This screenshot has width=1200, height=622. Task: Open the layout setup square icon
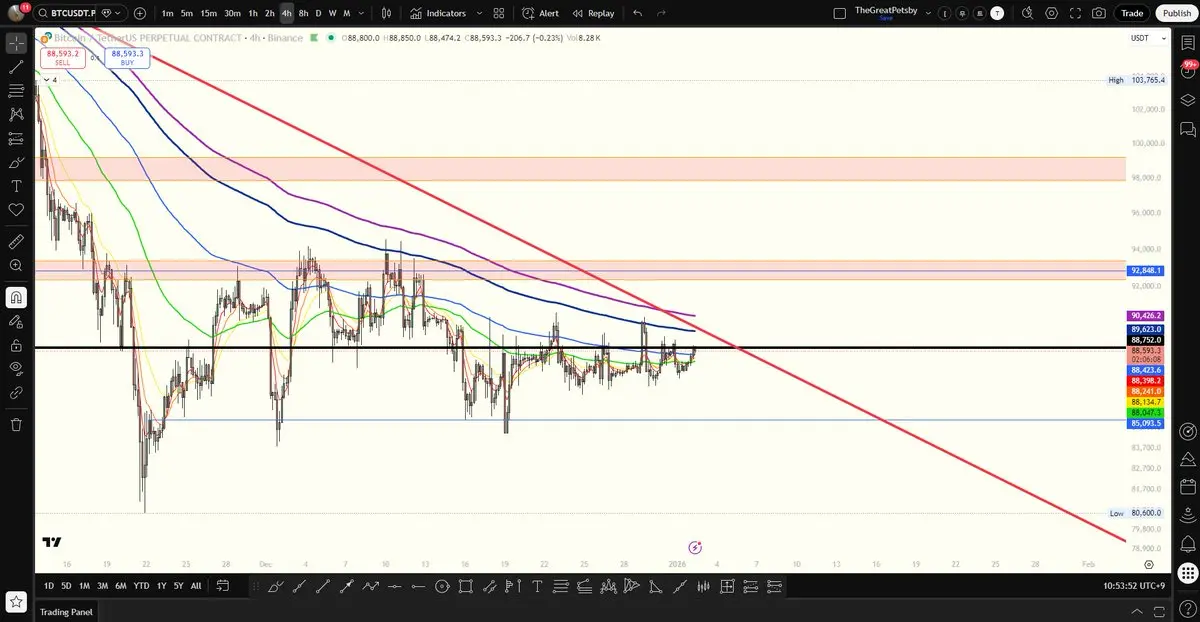(x=840, y=13)
